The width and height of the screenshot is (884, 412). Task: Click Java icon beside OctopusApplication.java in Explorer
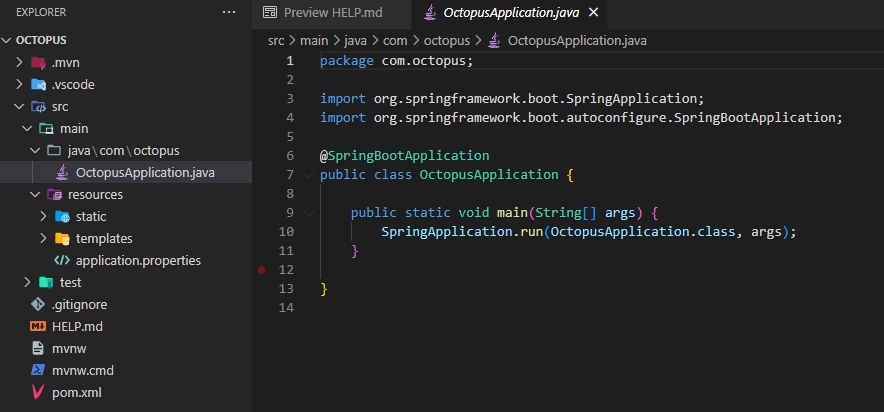[x=62, y=172]
